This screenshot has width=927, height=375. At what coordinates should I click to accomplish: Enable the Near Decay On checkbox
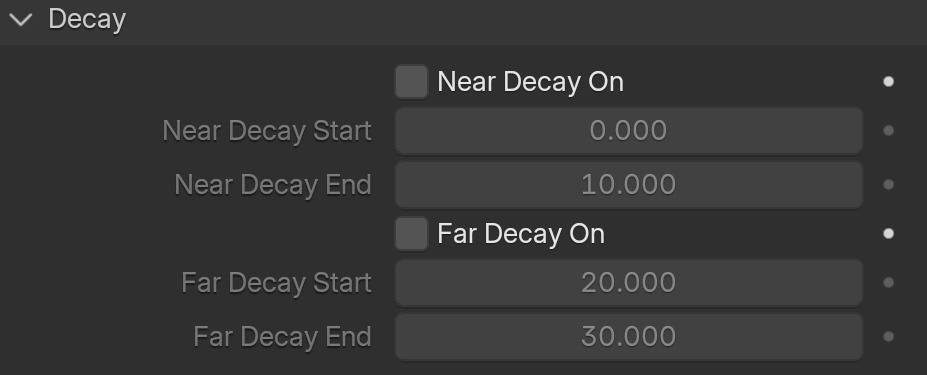411,82
